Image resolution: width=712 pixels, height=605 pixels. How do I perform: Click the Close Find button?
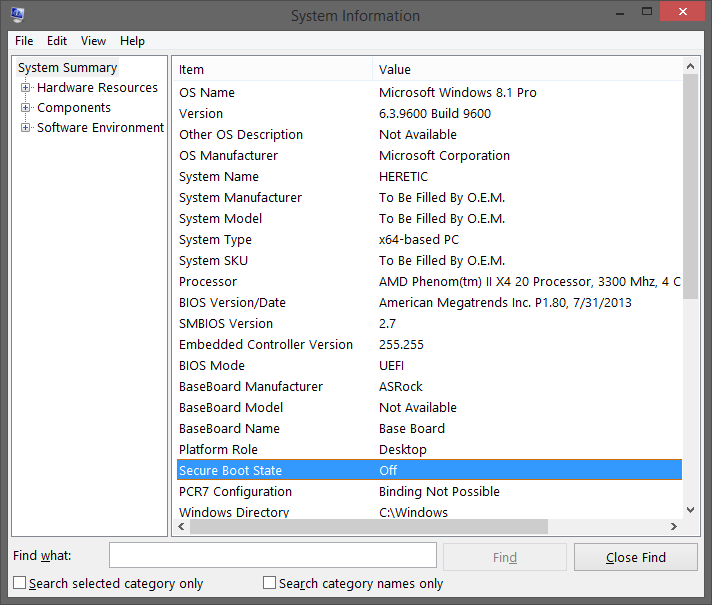tap(636, 557)
